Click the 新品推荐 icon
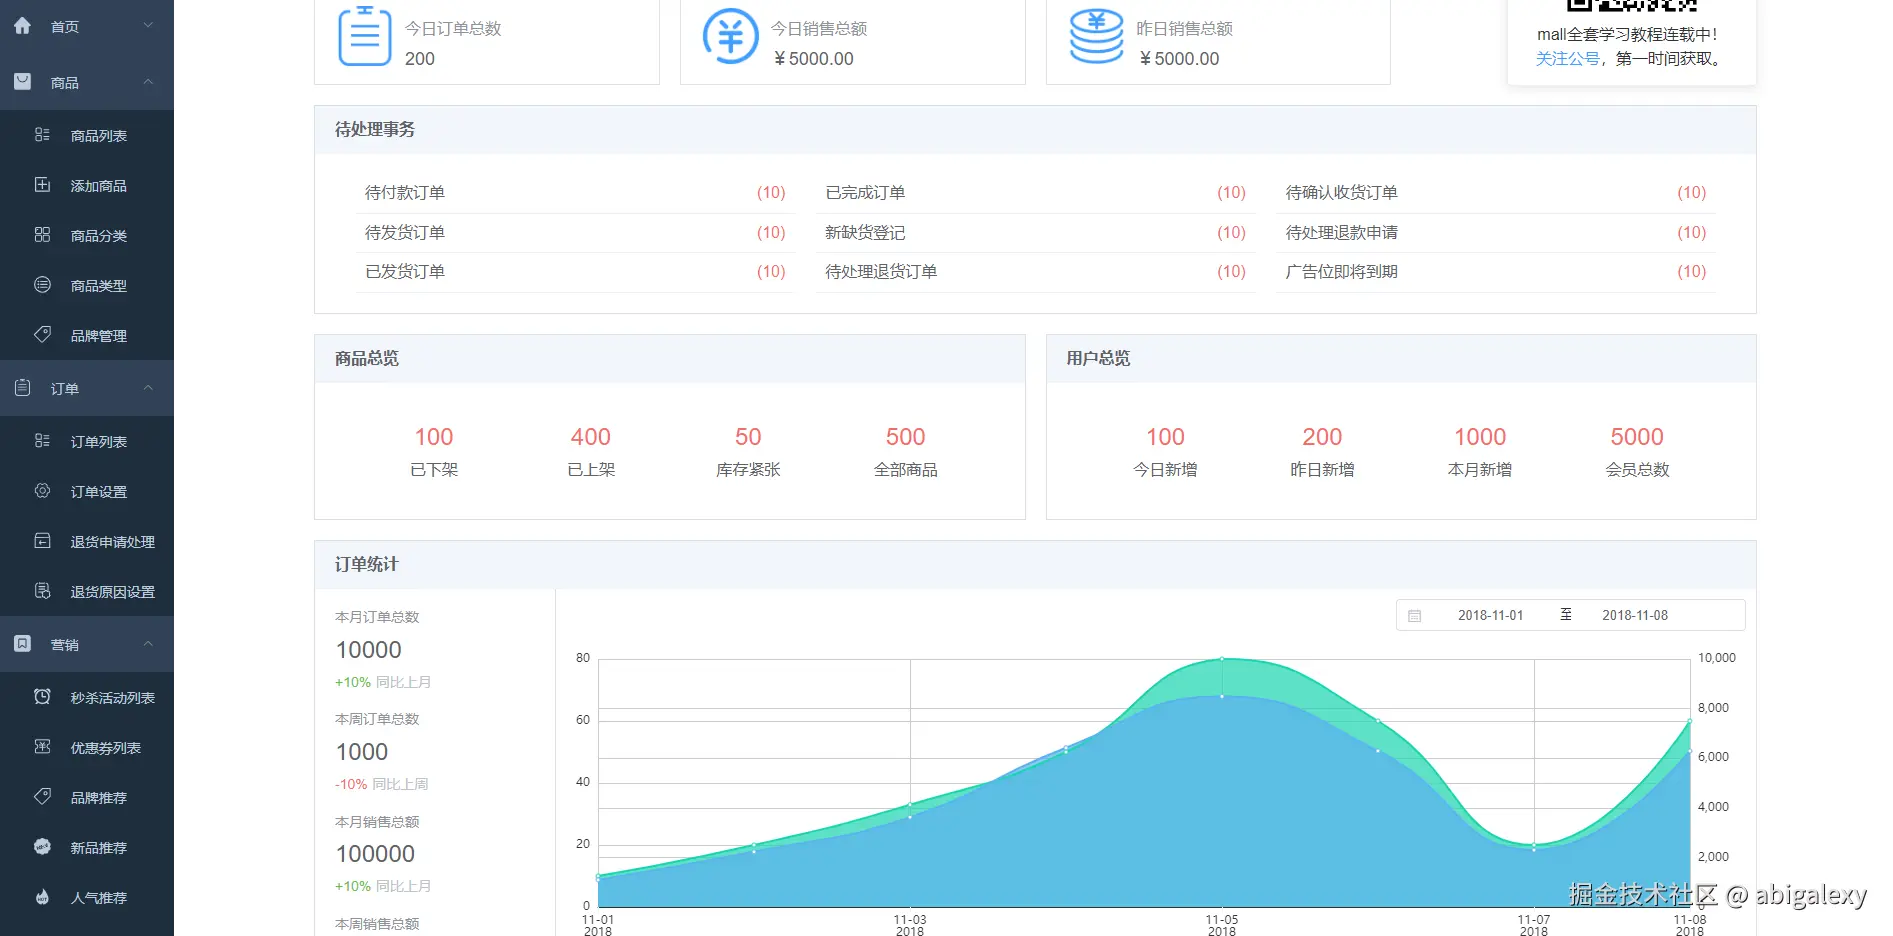Image resolution: width=1893 pixels, height=936 pixels. [x=42, y=847]
